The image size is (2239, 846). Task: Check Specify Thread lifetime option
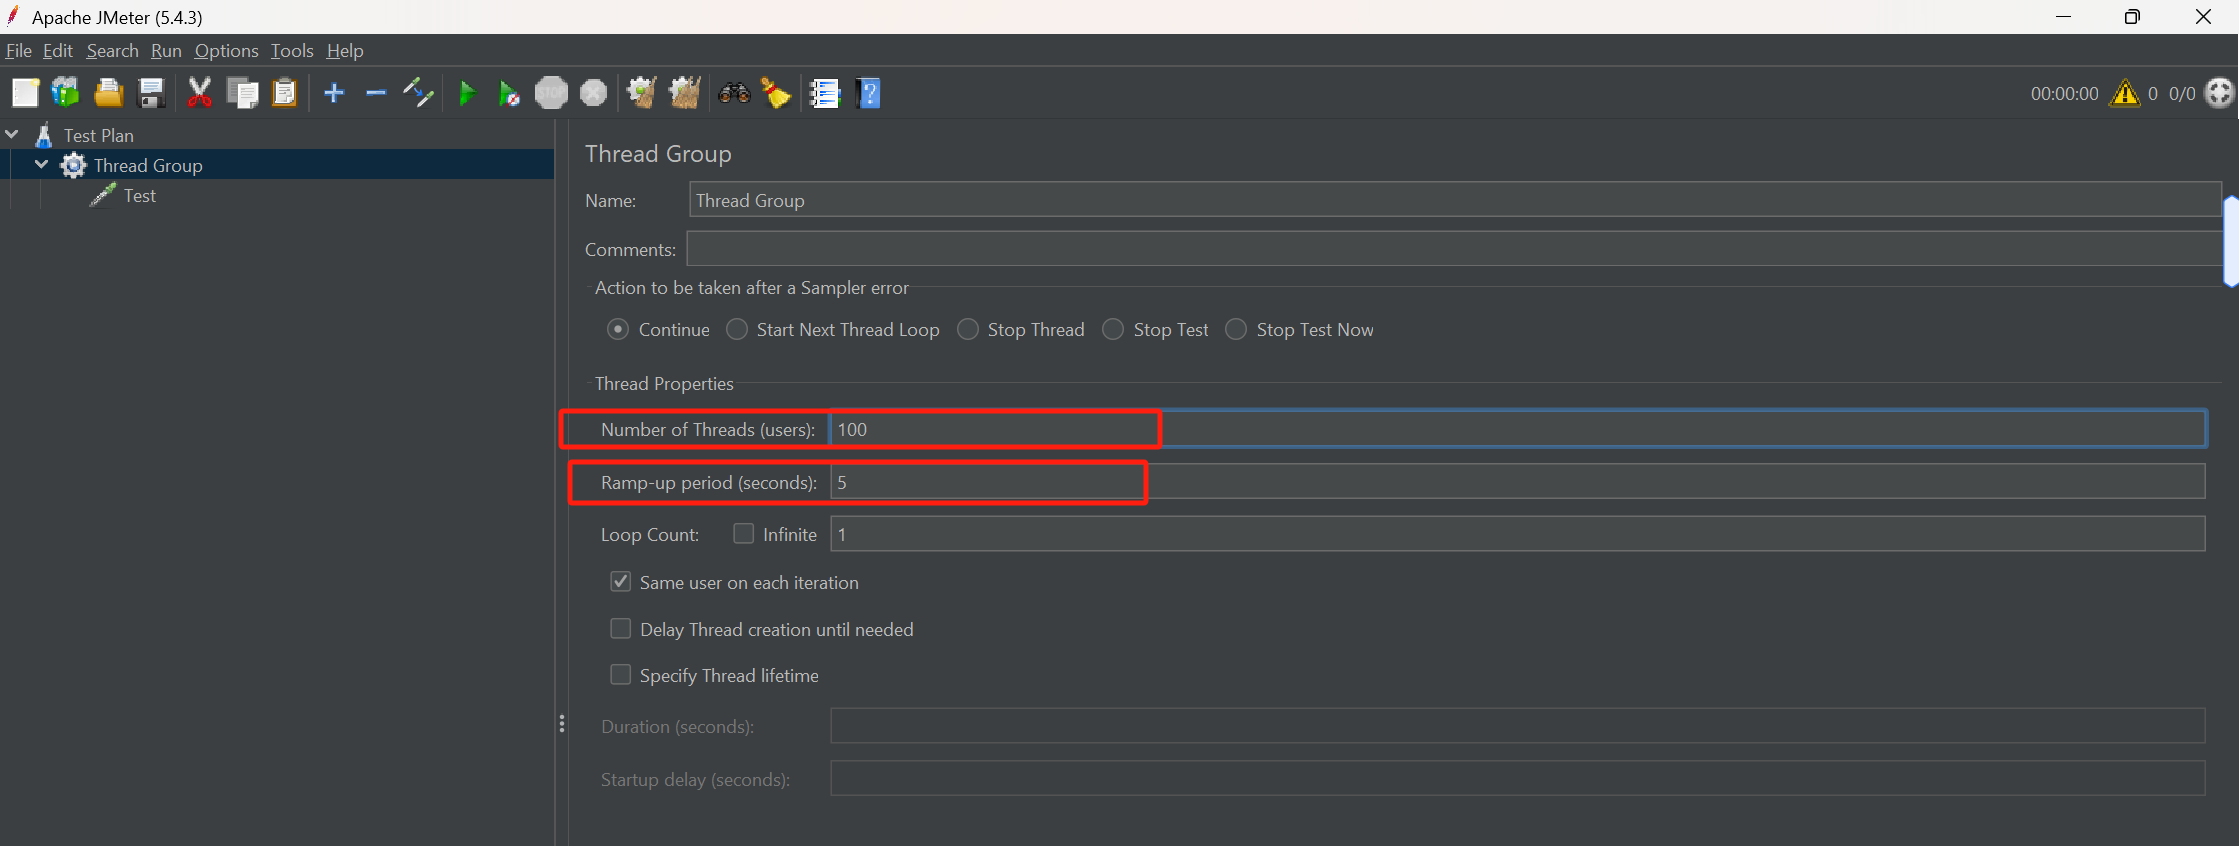[621, 675]
